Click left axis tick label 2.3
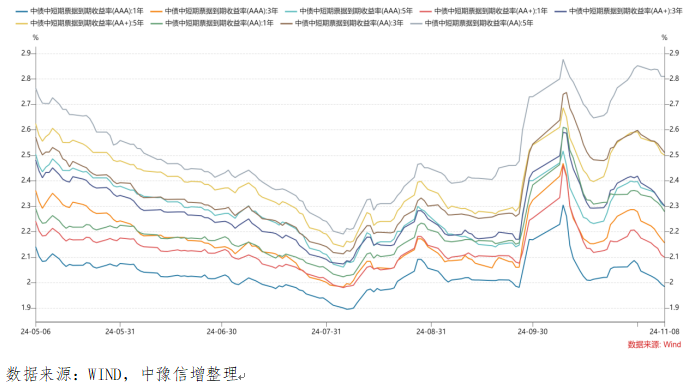This screenshot has height=387, width=692. click(x=26, y=206)
